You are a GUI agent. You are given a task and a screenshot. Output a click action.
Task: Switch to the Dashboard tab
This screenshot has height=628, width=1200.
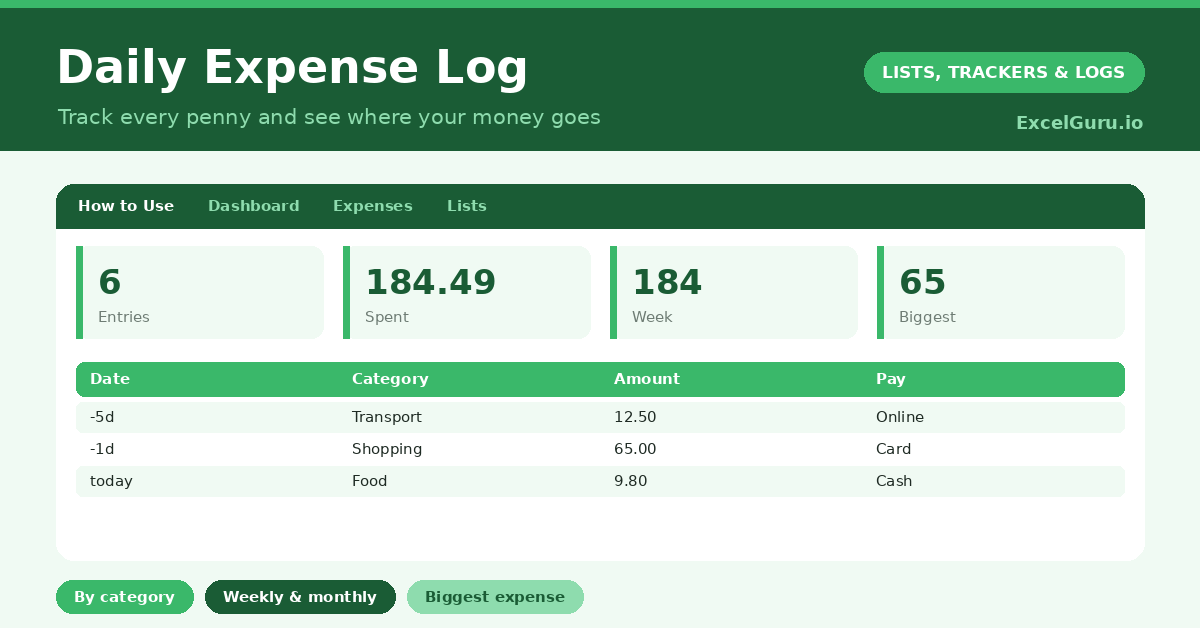coord(254,206)
